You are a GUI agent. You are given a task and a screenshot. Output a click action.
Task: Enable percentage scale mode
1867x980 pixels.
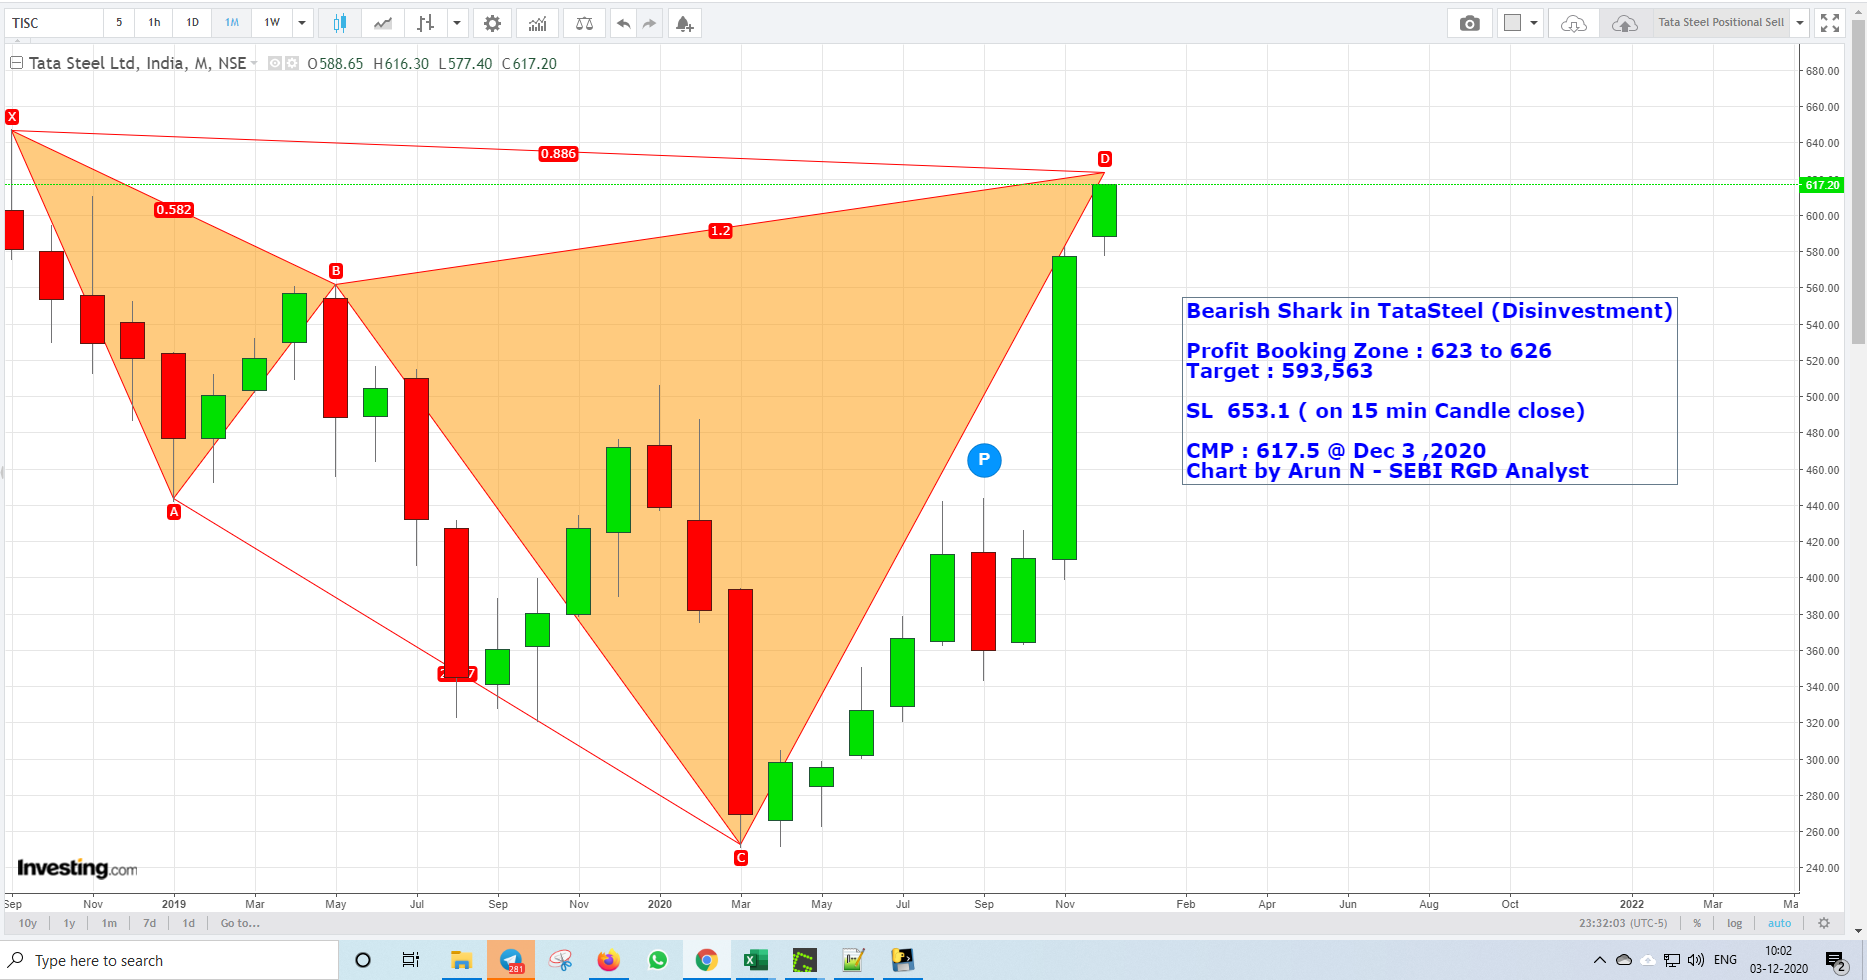tap(1697, 923)
